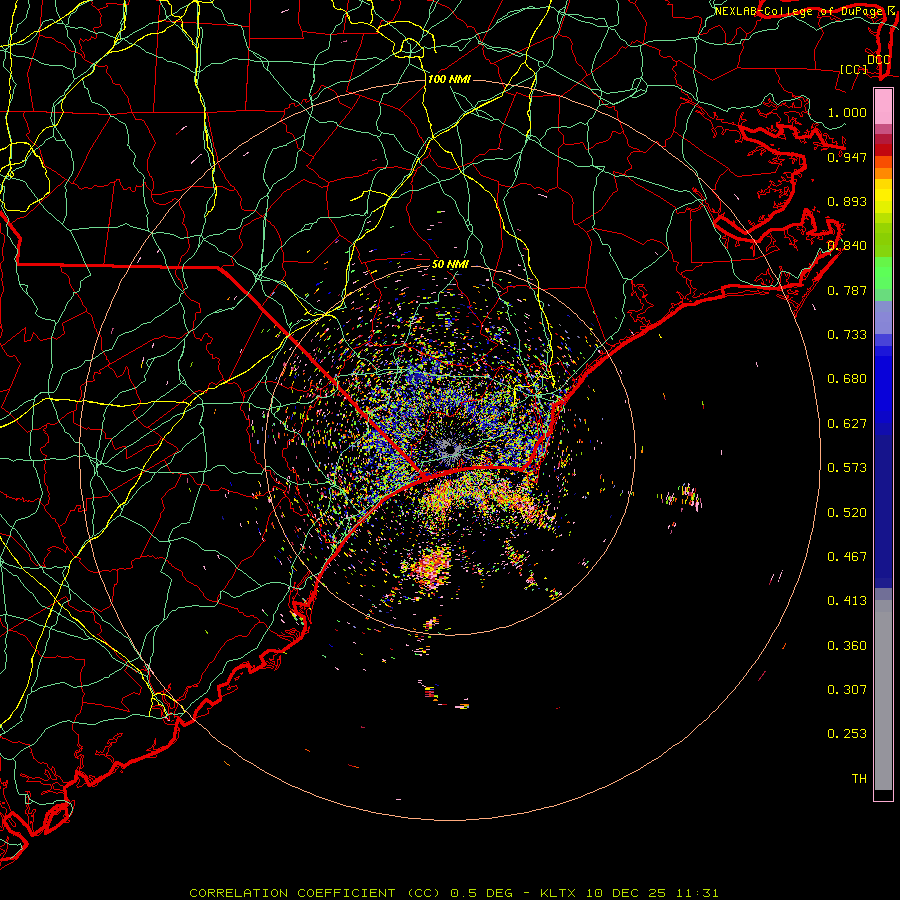
Task: Select the 0.787 legend value
Action: [x=847, y=290]
